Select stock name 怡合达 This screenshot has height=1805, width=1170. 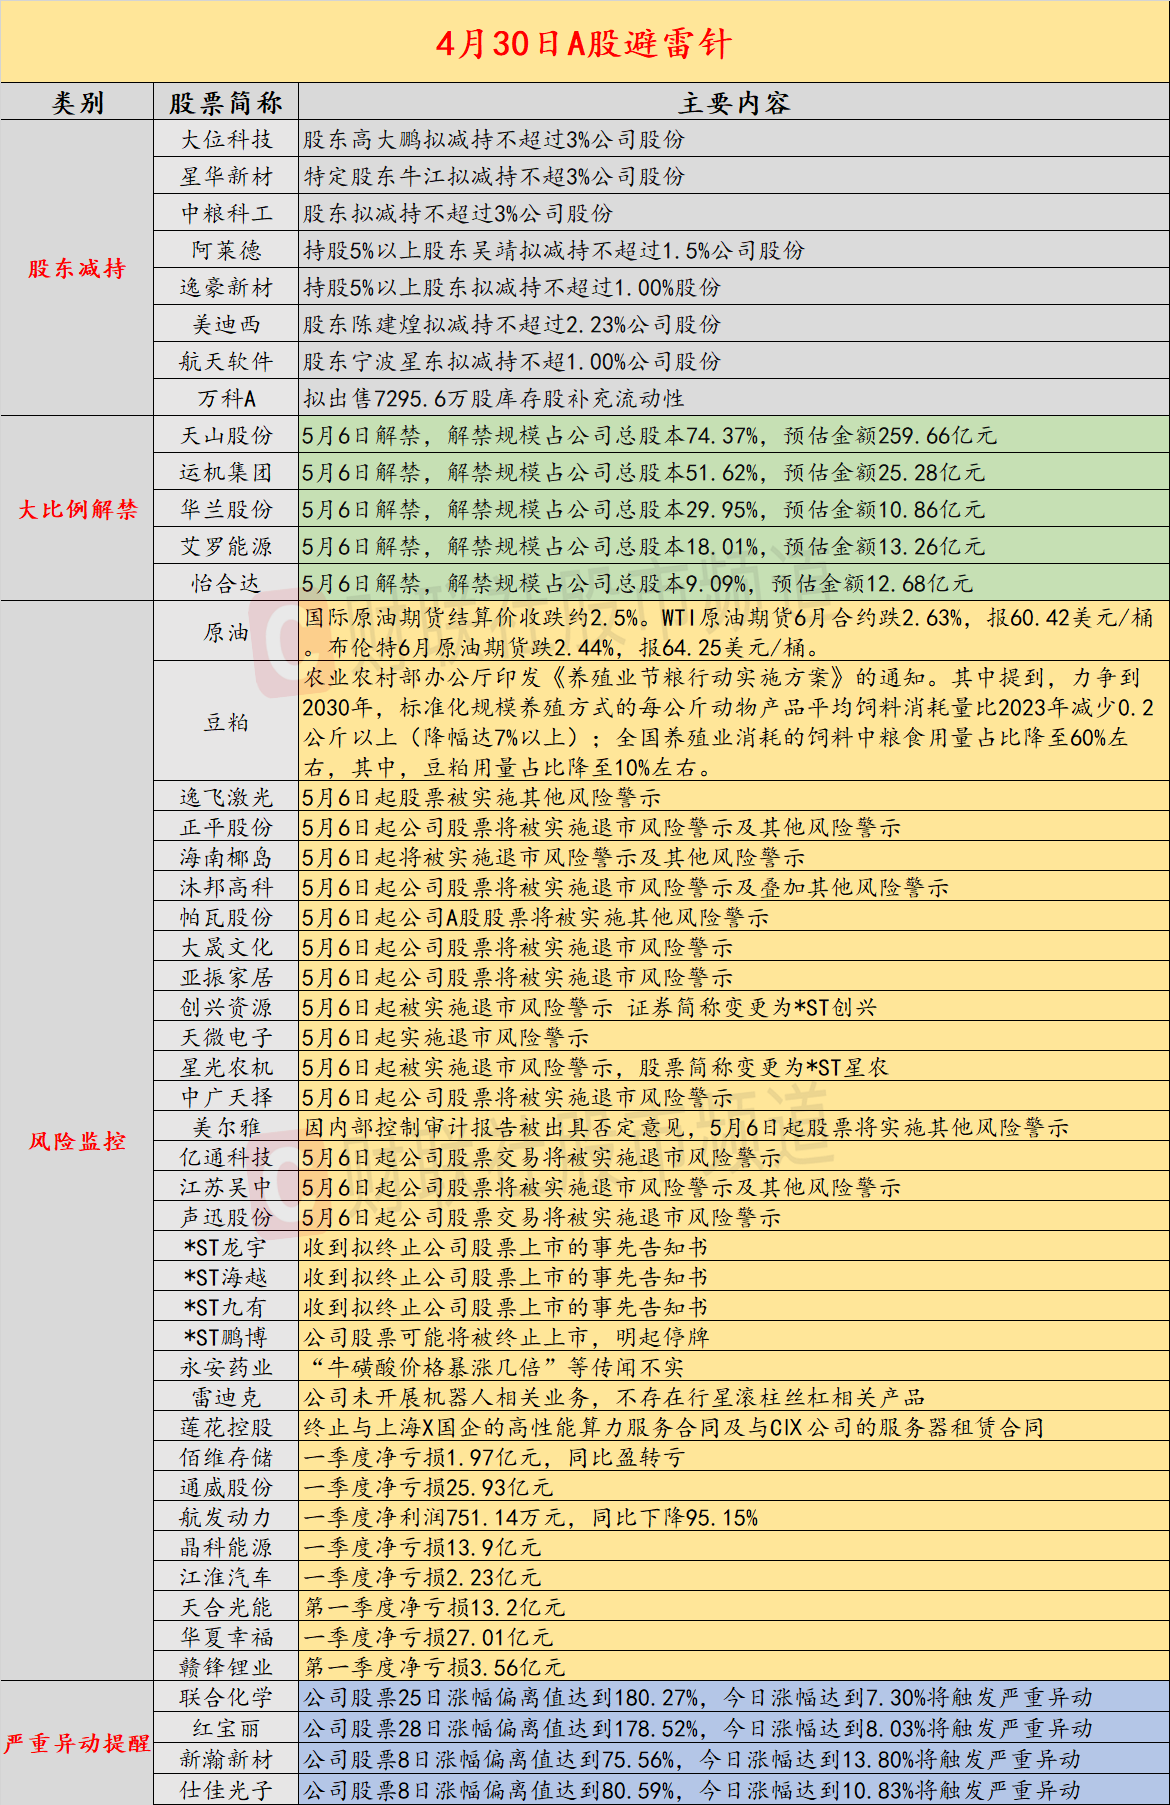226,583
